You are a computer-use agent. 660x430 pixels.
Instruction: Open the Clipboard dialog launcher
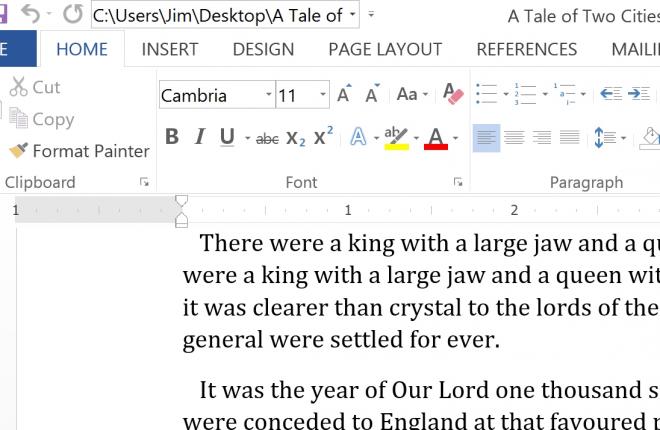tap(144, 182)
